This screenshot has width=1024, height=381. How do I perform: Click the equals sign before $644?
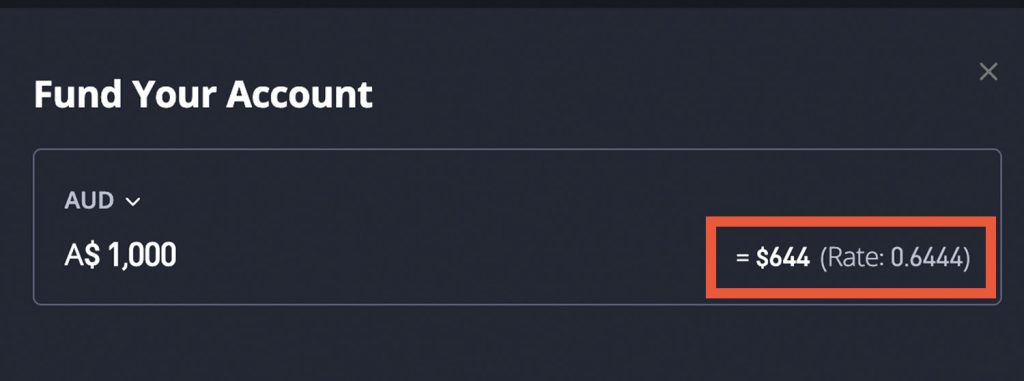pos(742,259)
